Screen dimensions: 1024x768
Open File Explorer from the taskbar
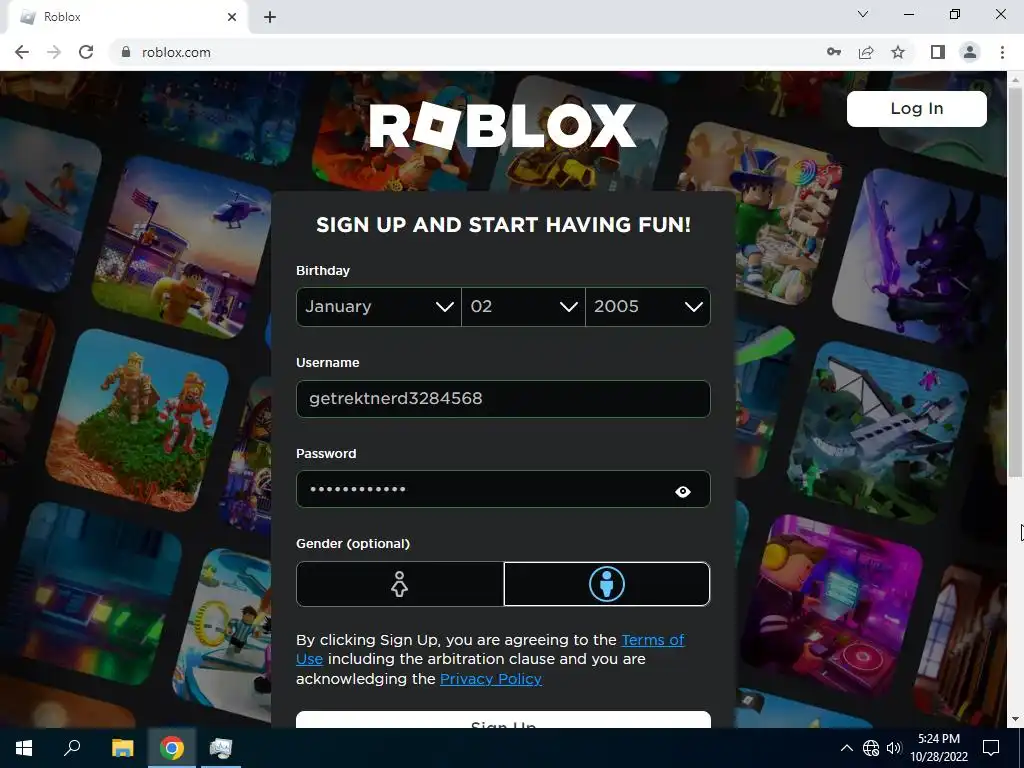pos(122,748)
